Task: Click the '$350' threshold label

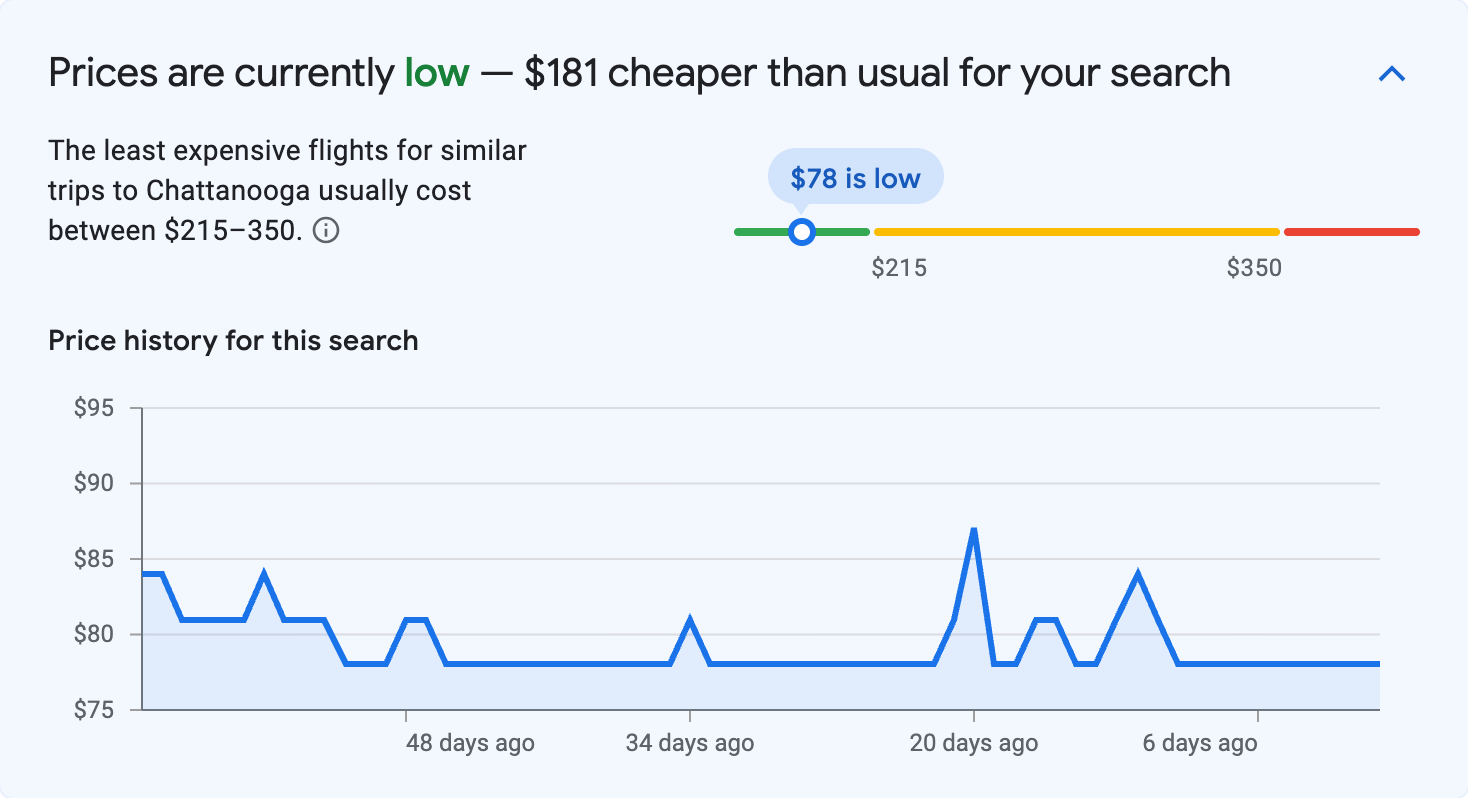Action: click(1255, 267)
